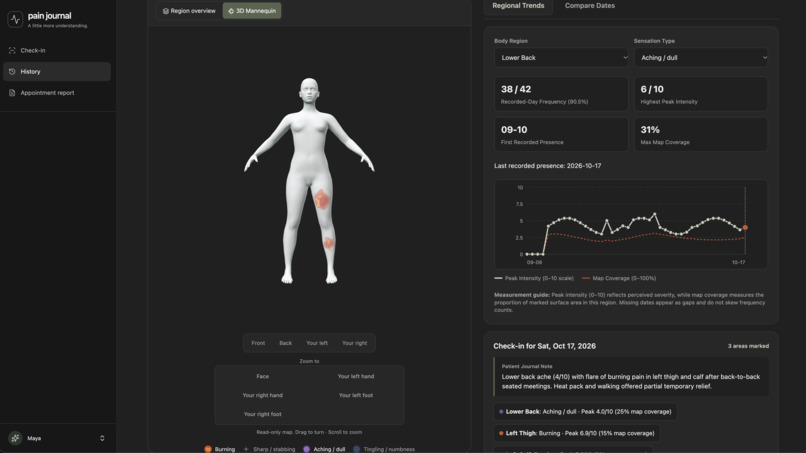The width and height of the screenshot is (806, 453).
Task: Click the Patient Journal Note text
Action: click(x=631, y=382)
